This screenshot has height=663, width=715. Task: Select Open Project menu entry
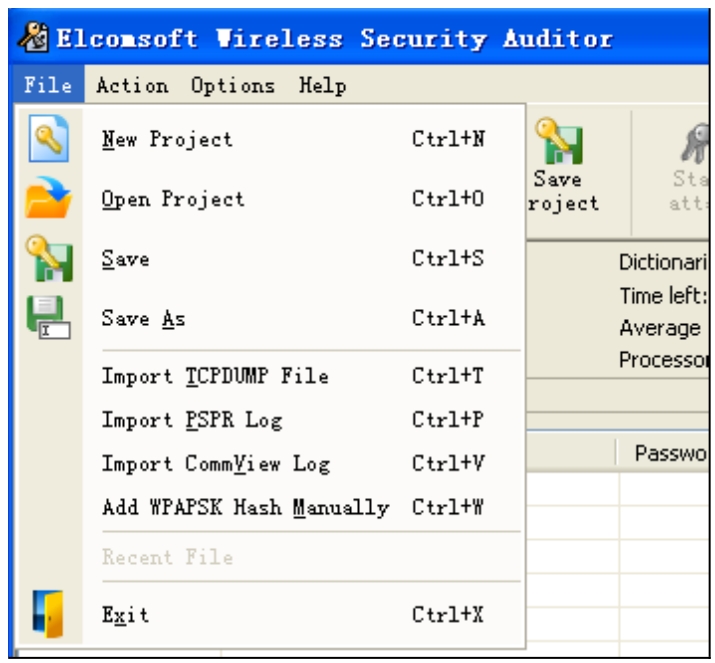click(292, 199)
